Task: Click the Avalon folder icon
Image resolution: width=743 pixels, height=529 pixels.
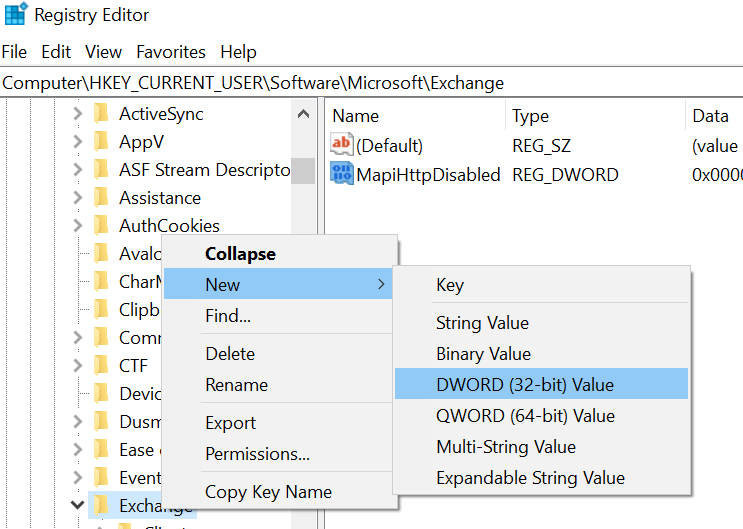Action: click(101, 254)
